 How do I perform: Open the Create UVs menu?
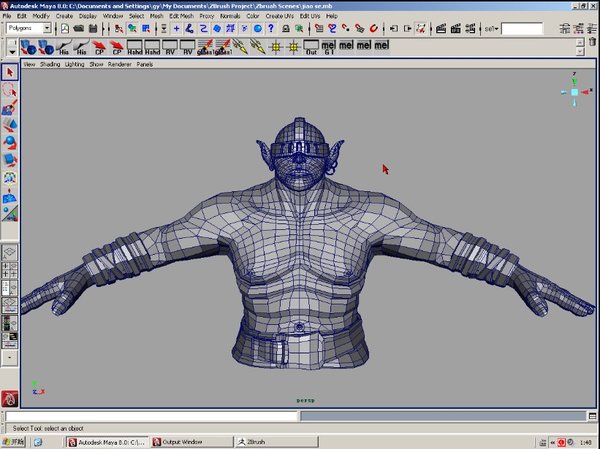[281, 17]
